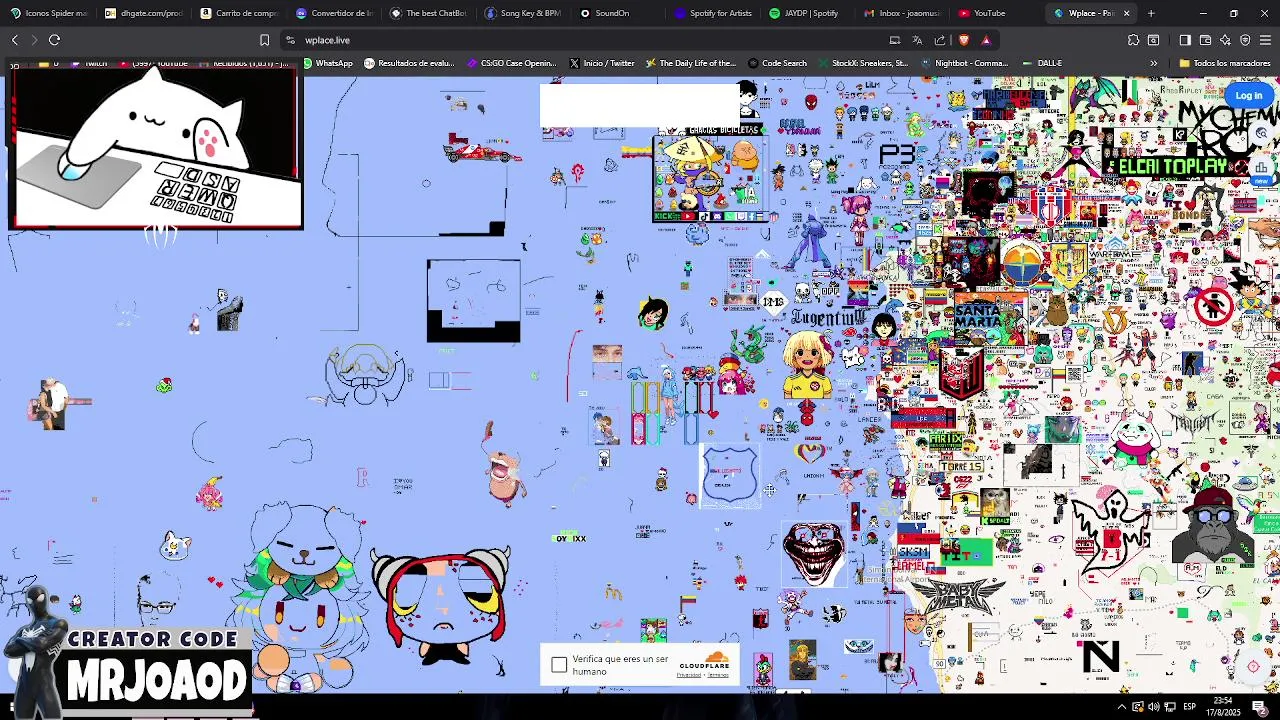
Task: Open site settings icon beside wplace.live
Action: coord(290,40)
